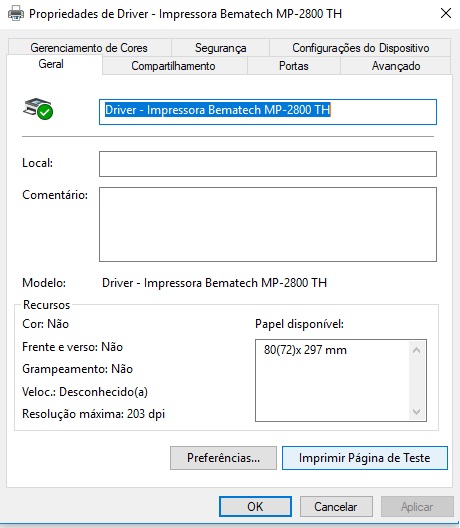Open the Segurança tab

pyautogui.click(x=221, y=48)
